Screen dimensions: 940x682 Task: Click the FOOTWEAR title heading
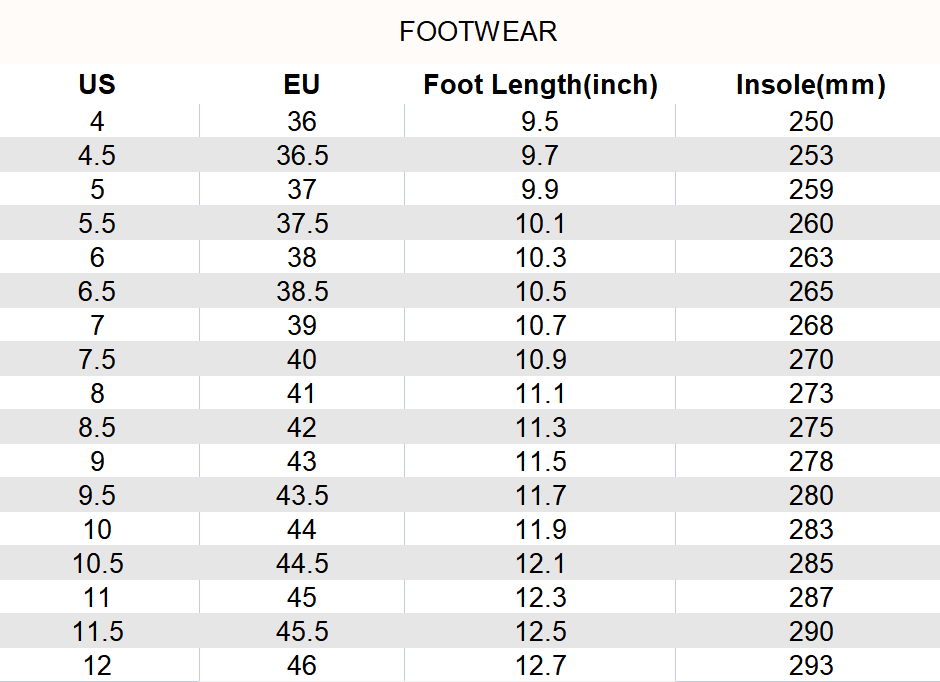point(478,32)
